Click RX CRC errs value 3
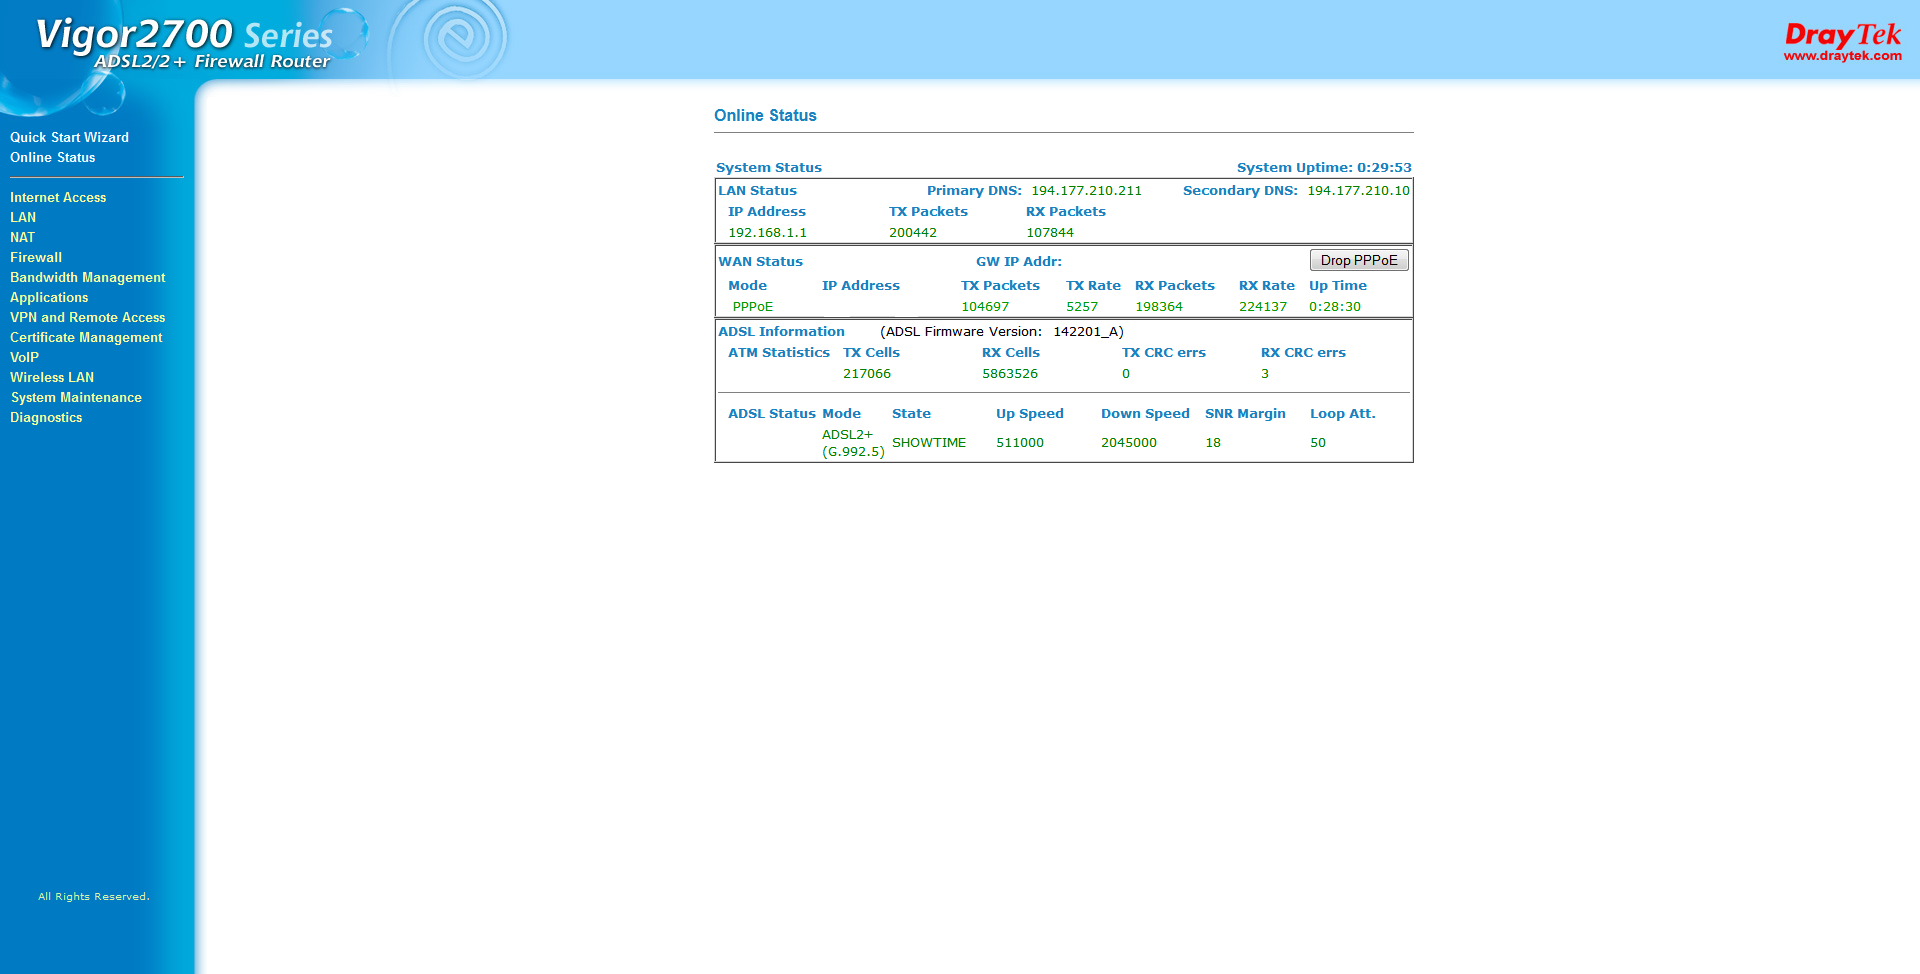This screenshot has height=974, width=1920. [x=1265, y=374]
